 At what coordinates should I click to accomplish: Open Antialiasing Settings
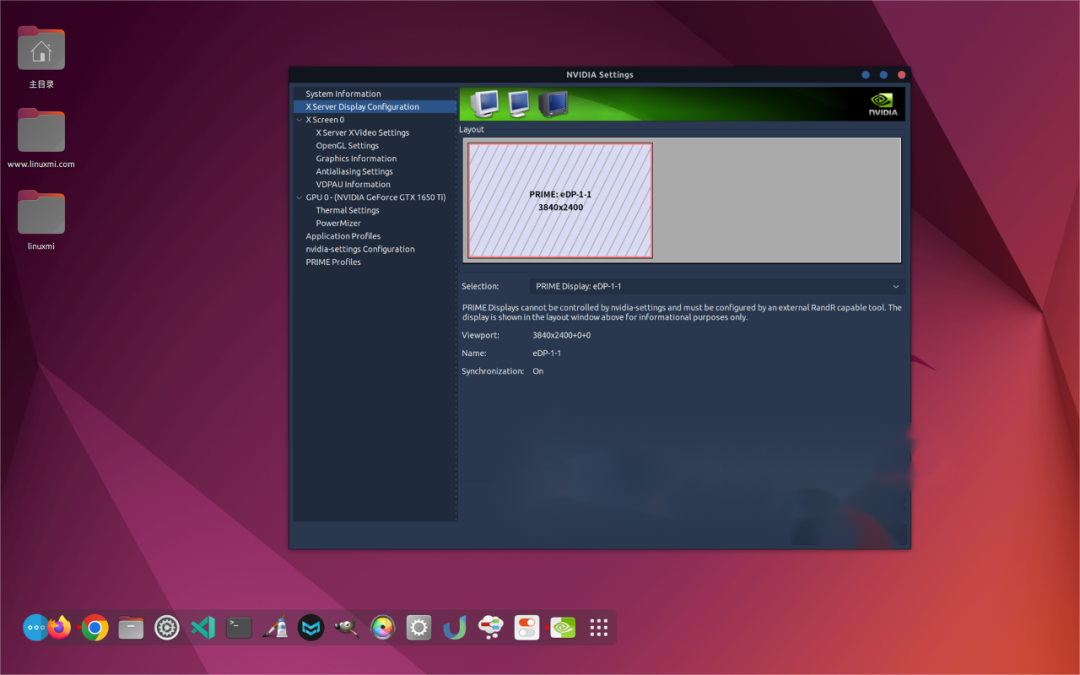point(354,172)
